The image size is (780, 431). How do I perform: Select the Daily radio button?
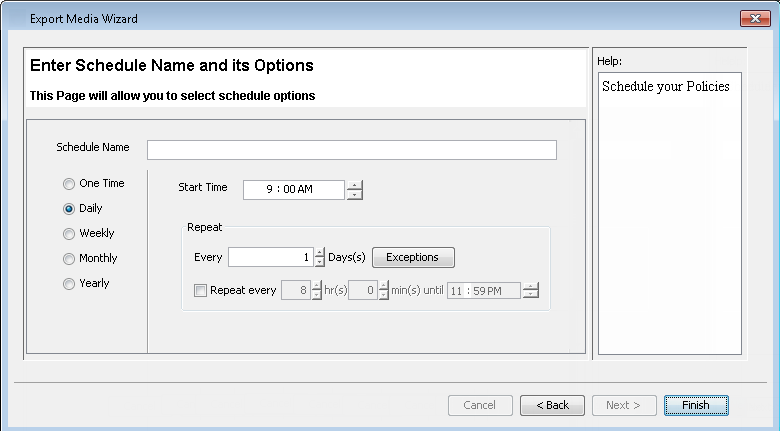click(69, 209)
